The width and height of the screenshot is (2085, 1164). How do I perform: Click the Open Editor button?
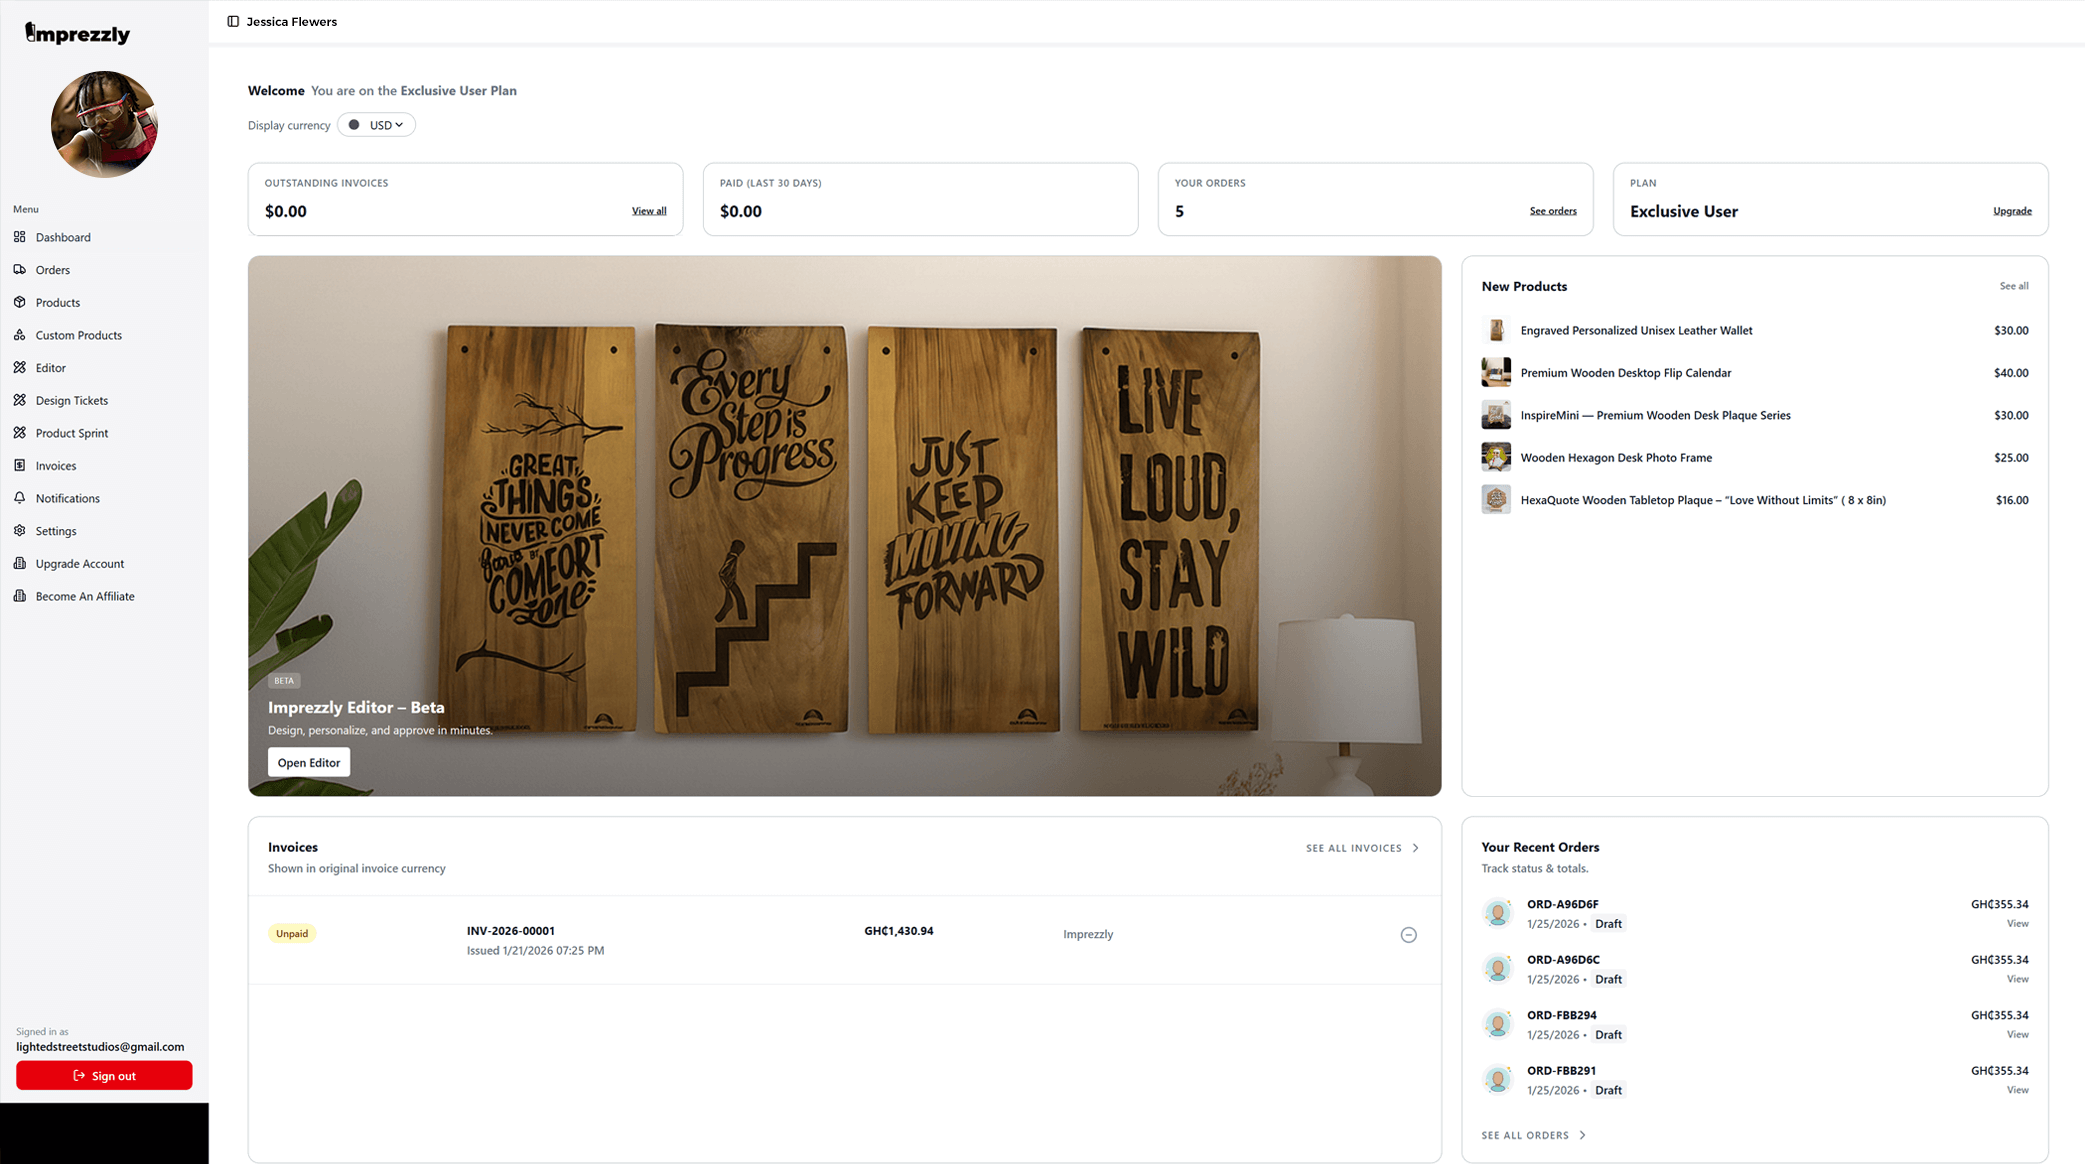click(308, 761)
